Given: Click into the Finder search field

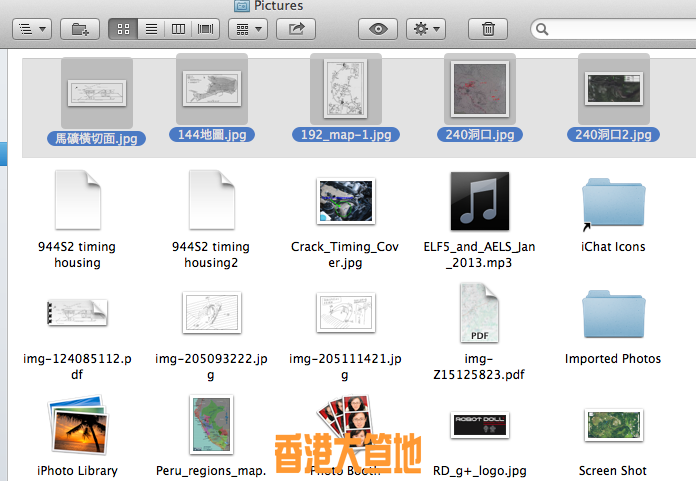Looking at the screenshot, I should [615, 29].
